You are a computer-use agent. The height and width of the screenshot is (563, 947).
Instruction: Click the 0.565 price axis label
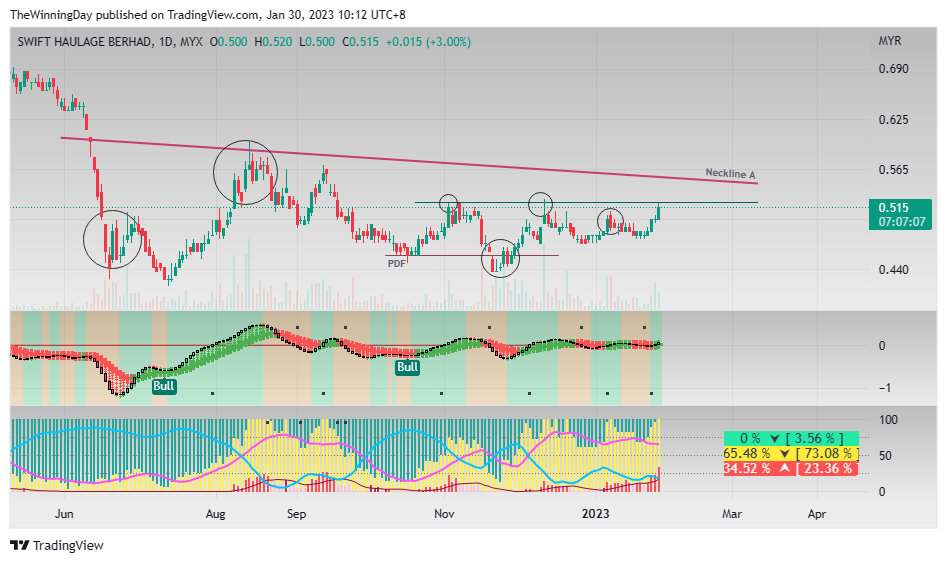(893, 170)
